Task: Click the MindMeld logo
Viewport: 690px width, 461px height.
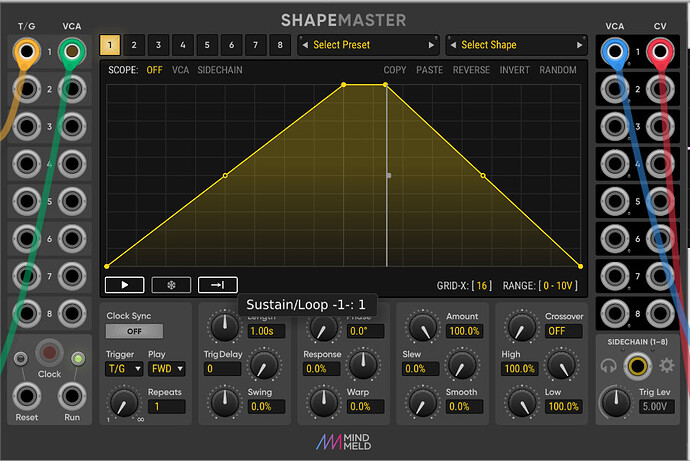Action: [x=345, y=441]
